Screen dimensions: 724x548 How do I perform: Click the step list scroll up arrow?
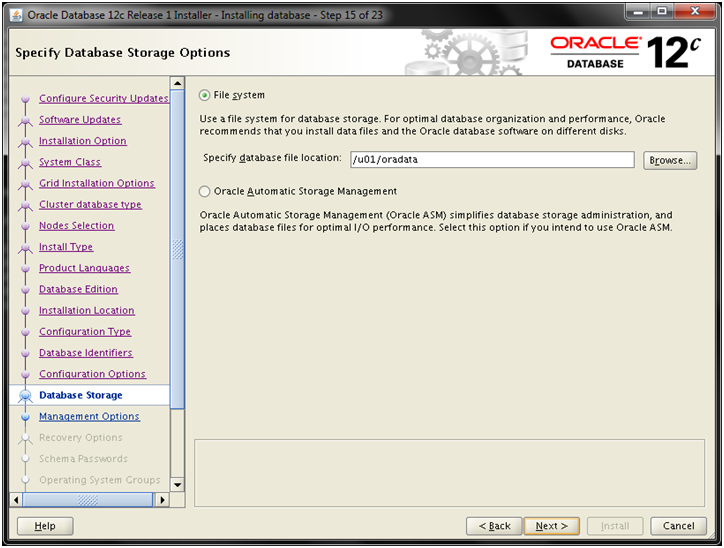click(x=177, y=84)
